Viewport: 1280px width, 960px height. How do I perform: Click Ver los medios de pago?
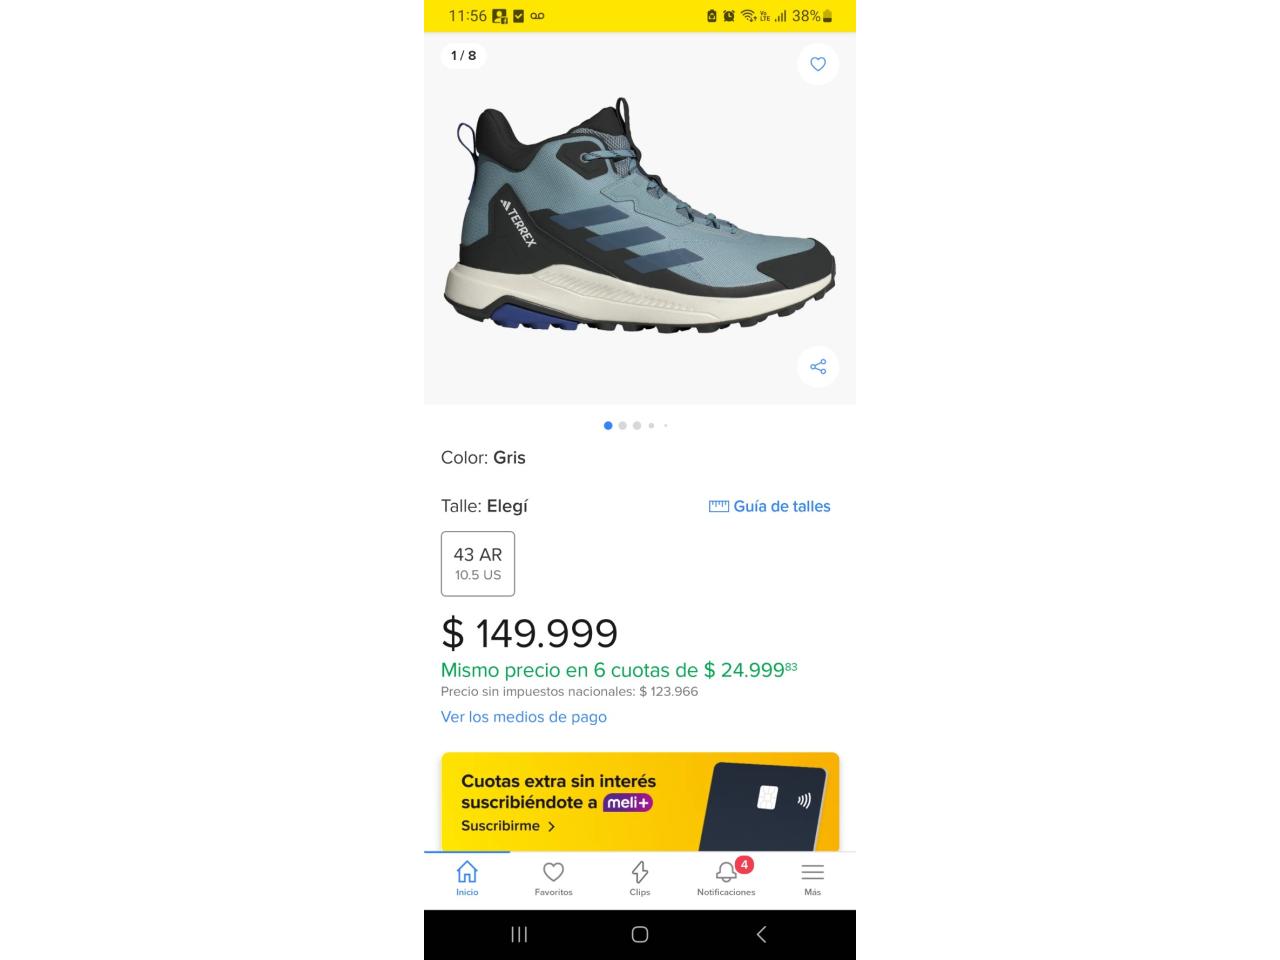tap(524, 717)
